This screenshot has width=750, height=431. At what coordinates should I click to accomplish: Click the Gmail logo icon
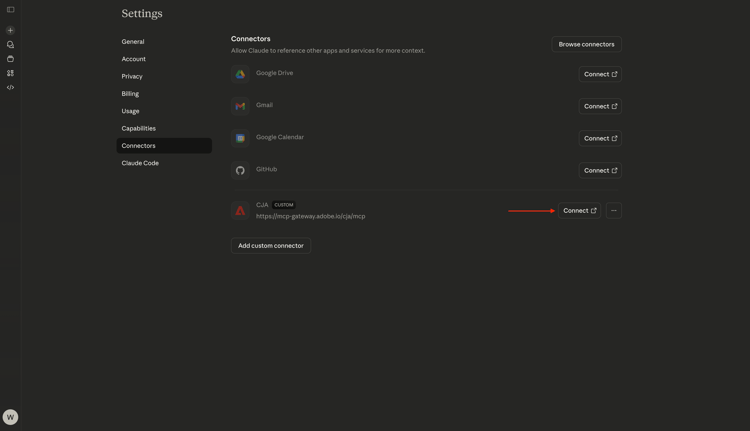pyautogui.click(x=240, y=106)
